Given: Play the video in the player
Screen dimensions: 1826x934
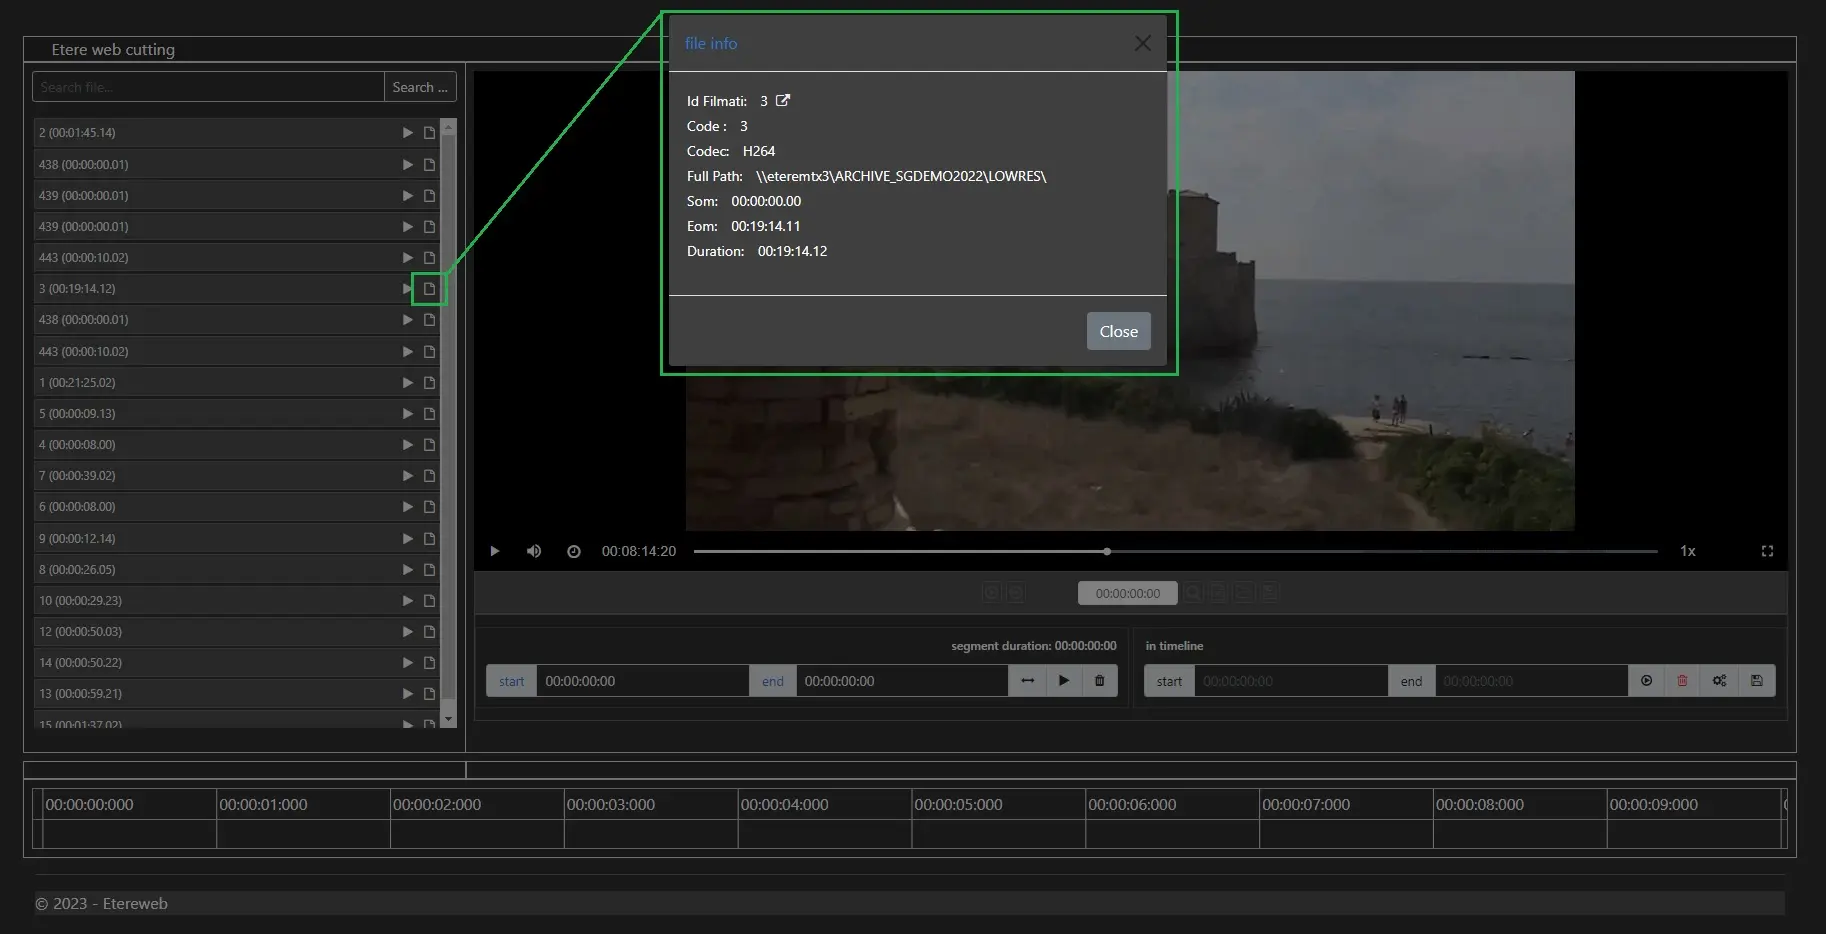Looking at the screenshot, I should click(x=494, y=551).
